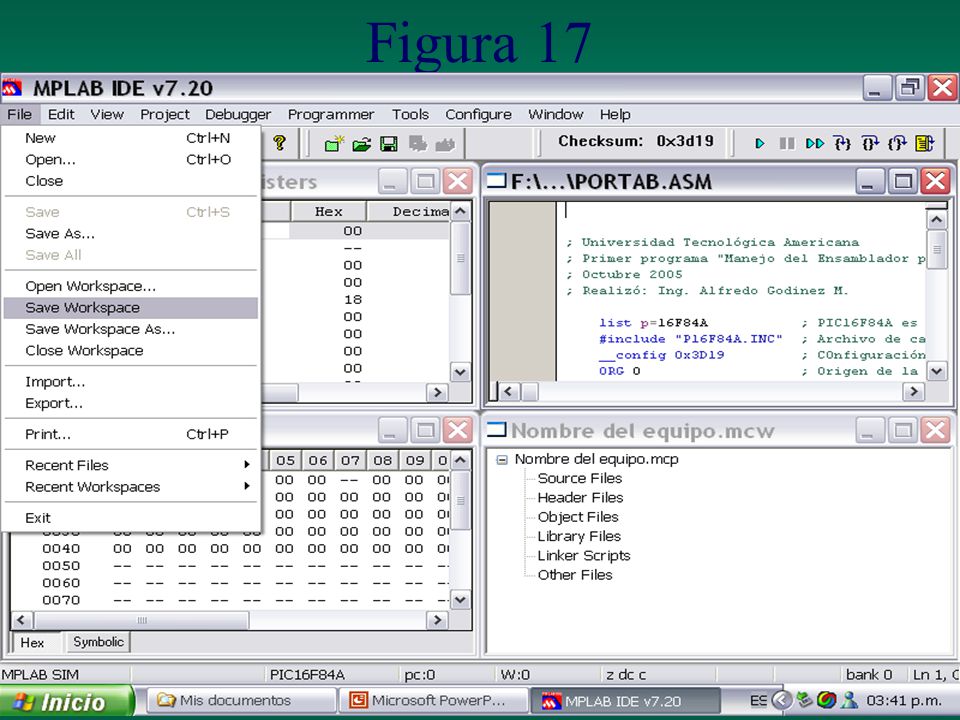The image size is (960, 720).
Task: Open the Tools menu
Action: [410, 114]
